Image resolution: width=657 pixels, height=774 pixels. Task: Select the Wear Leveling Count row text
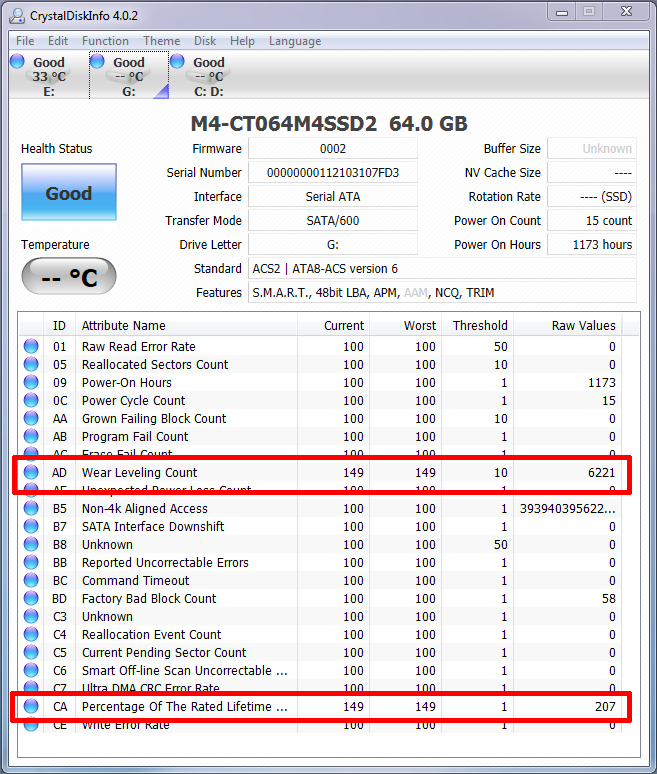pyautogui.click(x=140, y=472)
